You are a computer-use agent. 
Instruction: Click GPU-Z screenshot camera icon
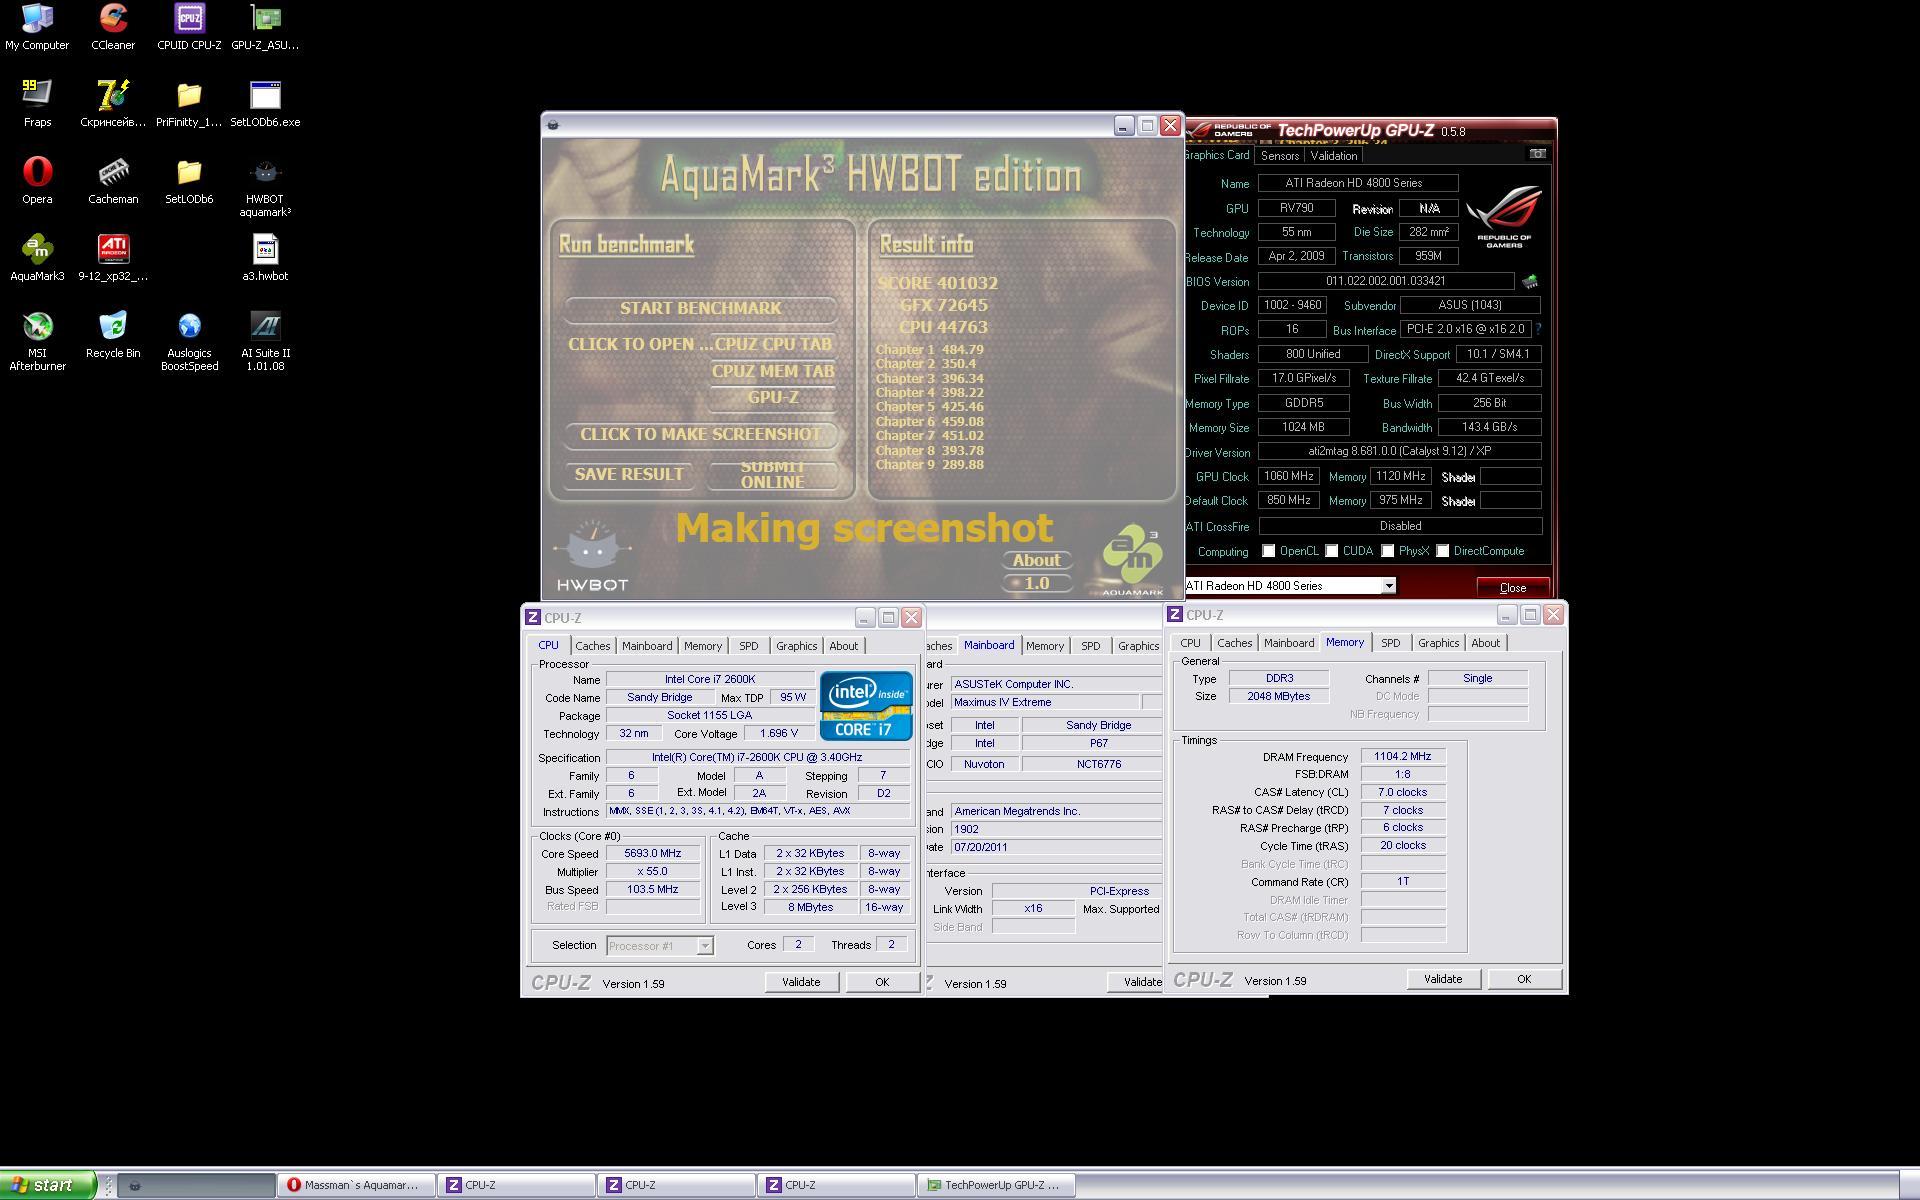1538,154
